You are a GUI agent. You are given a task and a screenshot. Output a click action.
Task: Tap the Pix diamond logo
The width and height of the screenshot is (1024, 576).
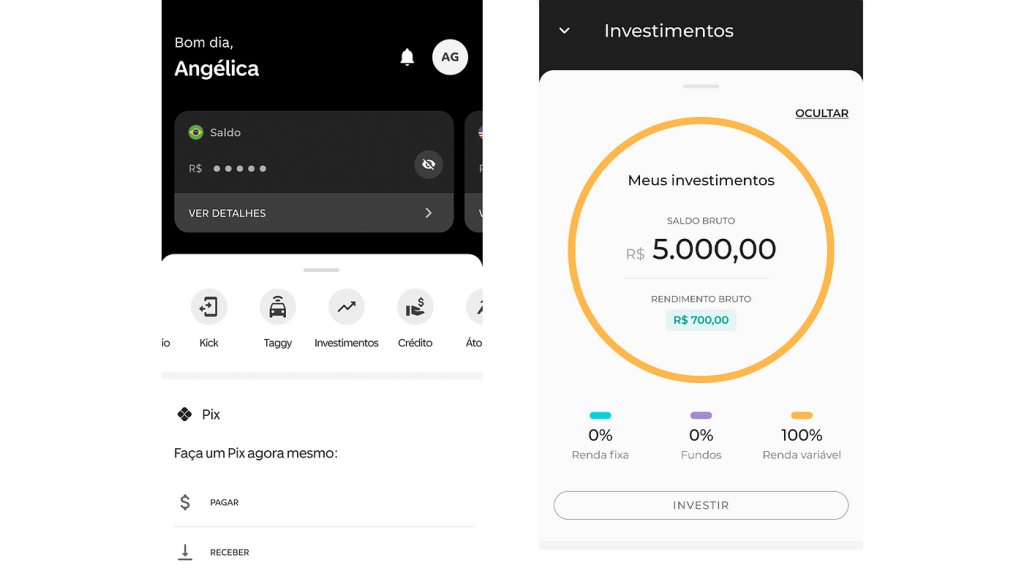(185, 414)
